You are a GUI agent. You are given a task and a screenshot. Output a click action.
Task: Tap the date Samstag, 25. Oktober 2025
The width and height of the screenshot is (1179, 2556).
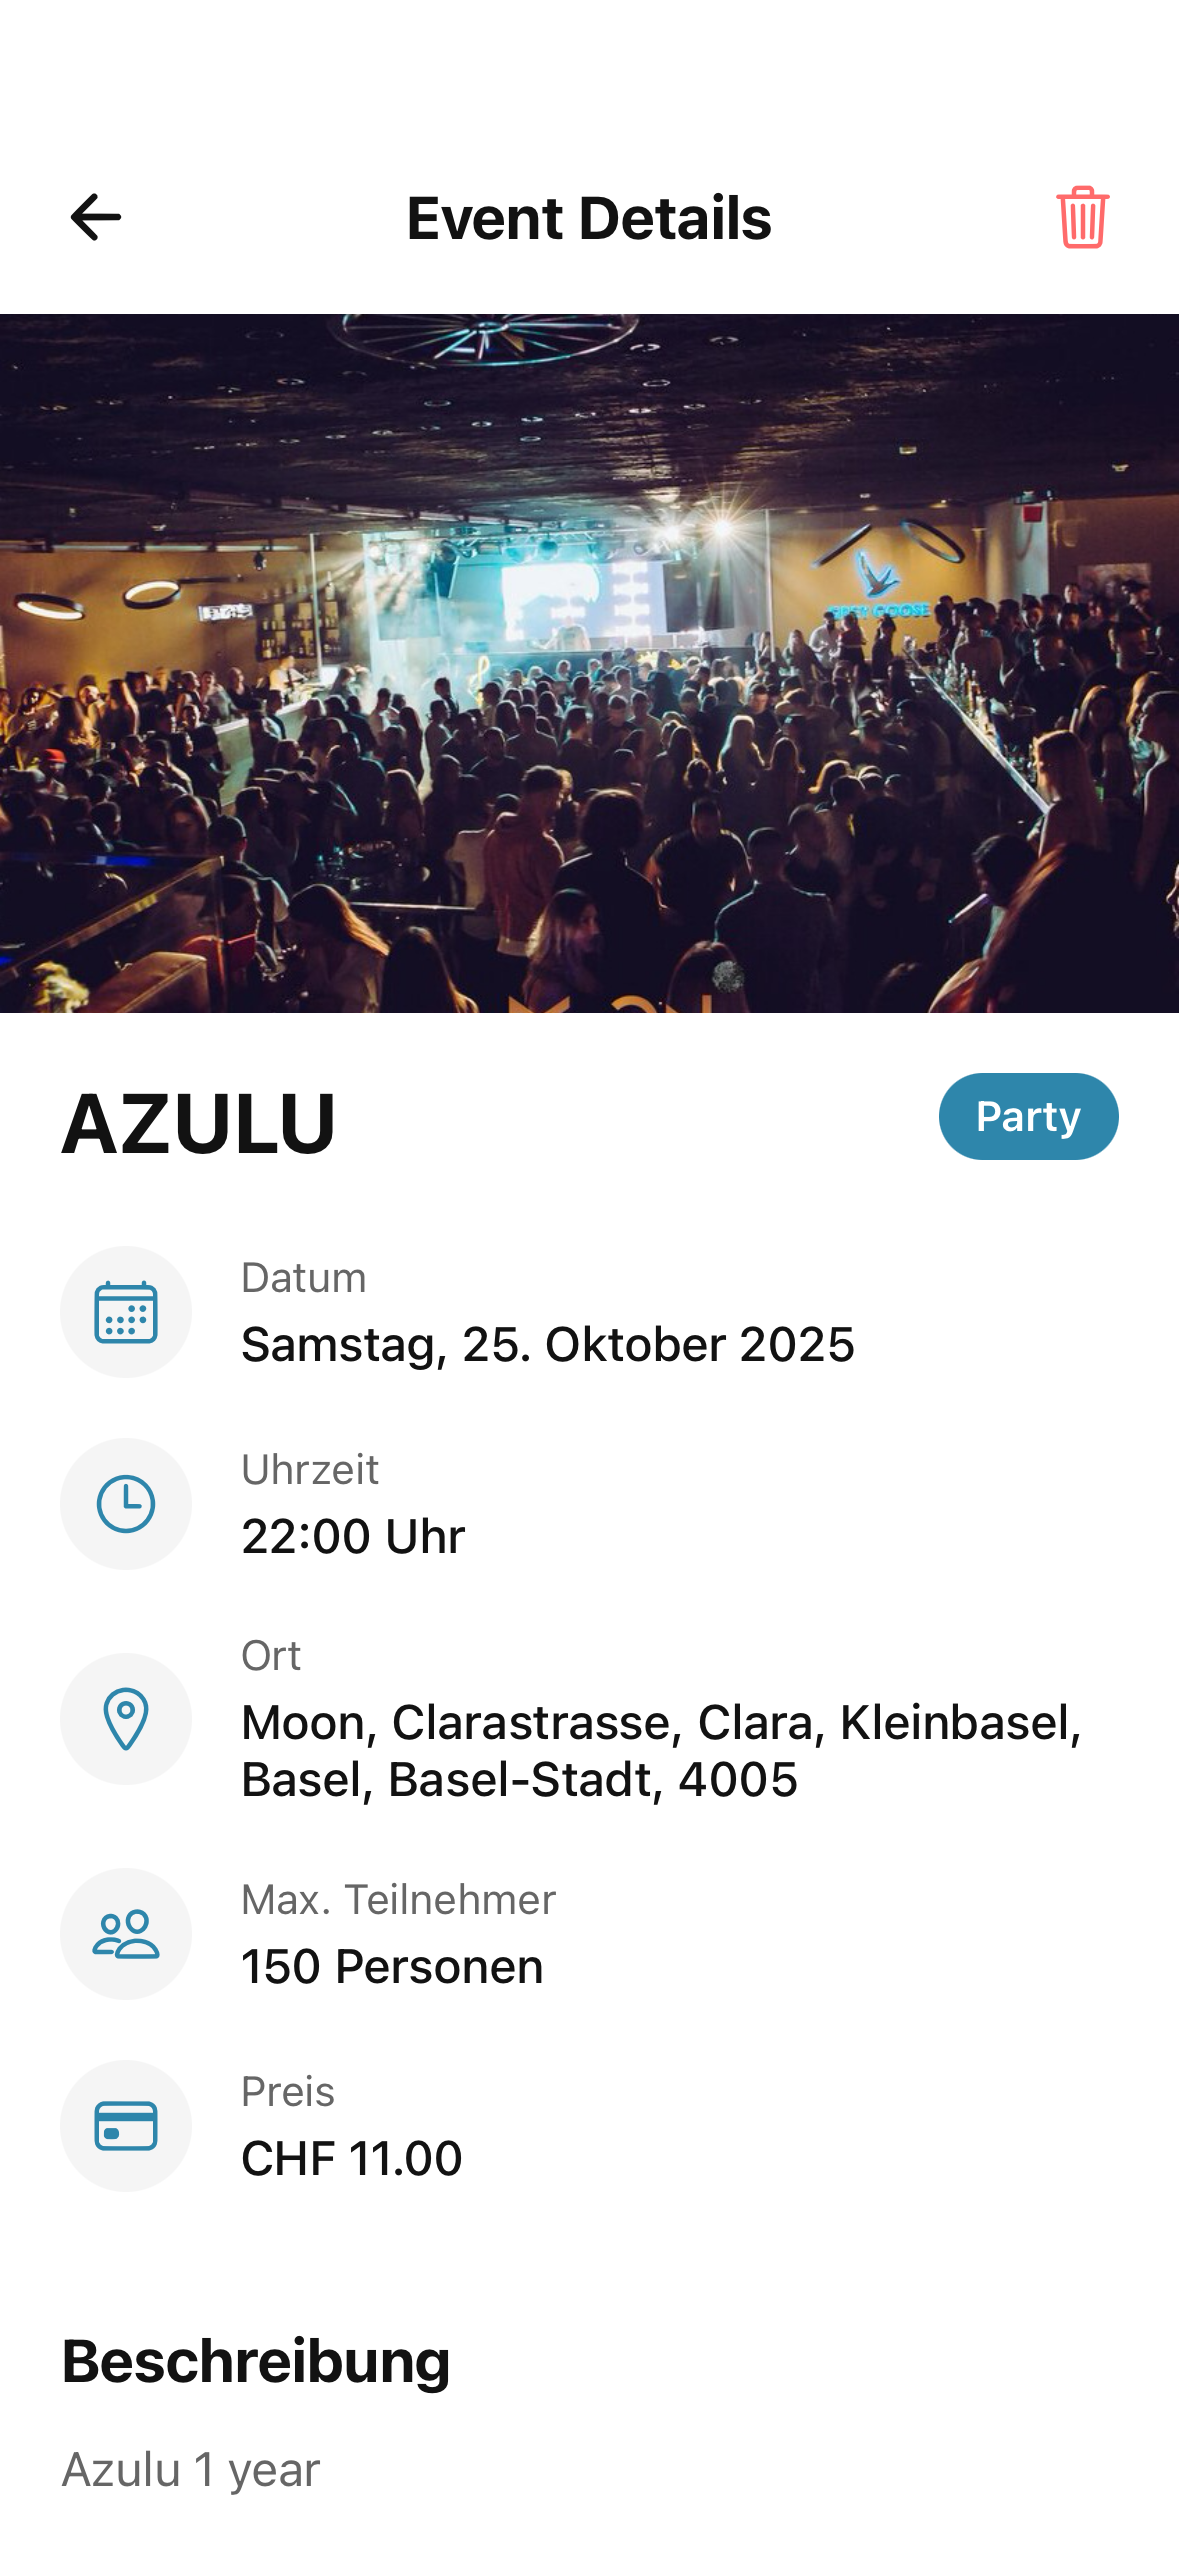548,1344
